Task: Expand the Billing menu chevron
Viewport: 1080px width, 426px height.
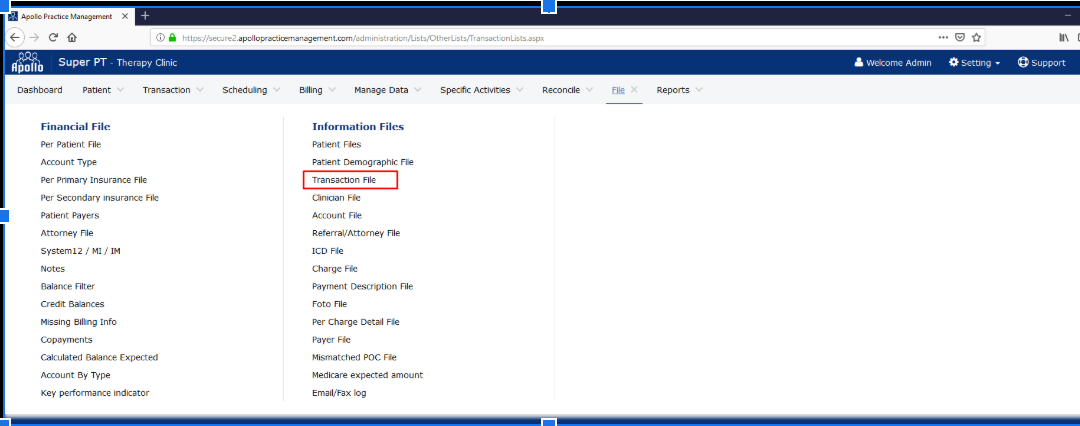Action: tap(331, 90)
